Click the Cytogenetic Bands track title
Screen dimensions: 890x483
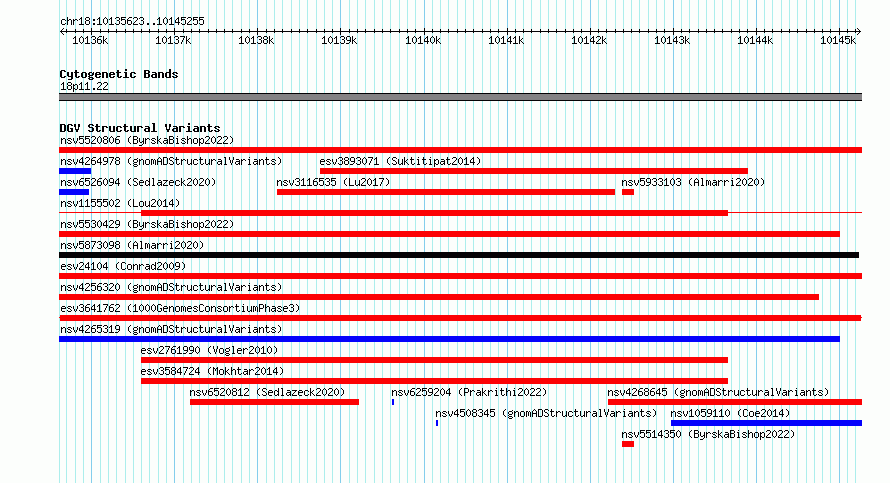pos(119,74)
